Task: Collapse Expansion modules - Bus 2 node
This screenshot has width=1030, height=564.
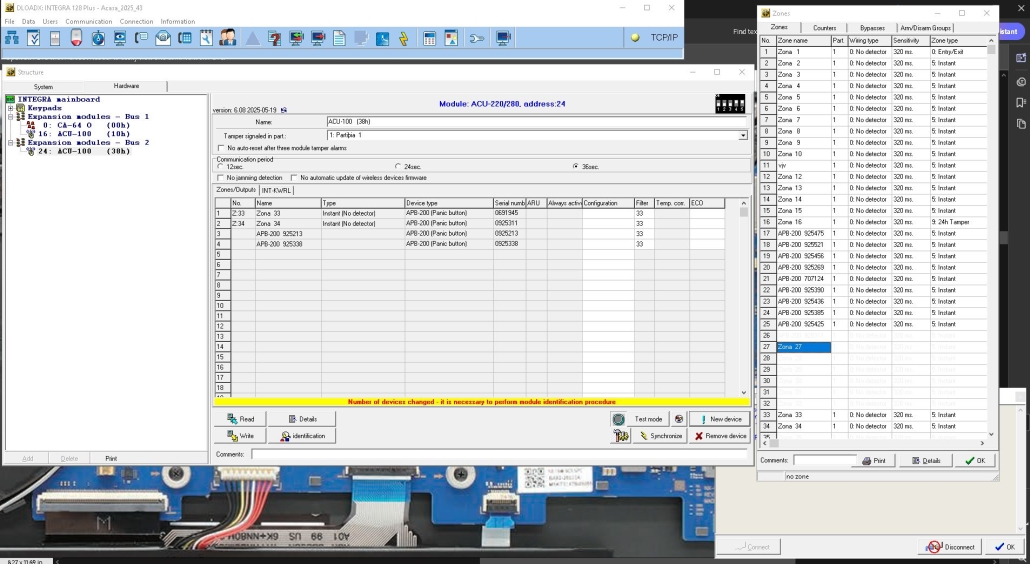Action: point(10,143)
